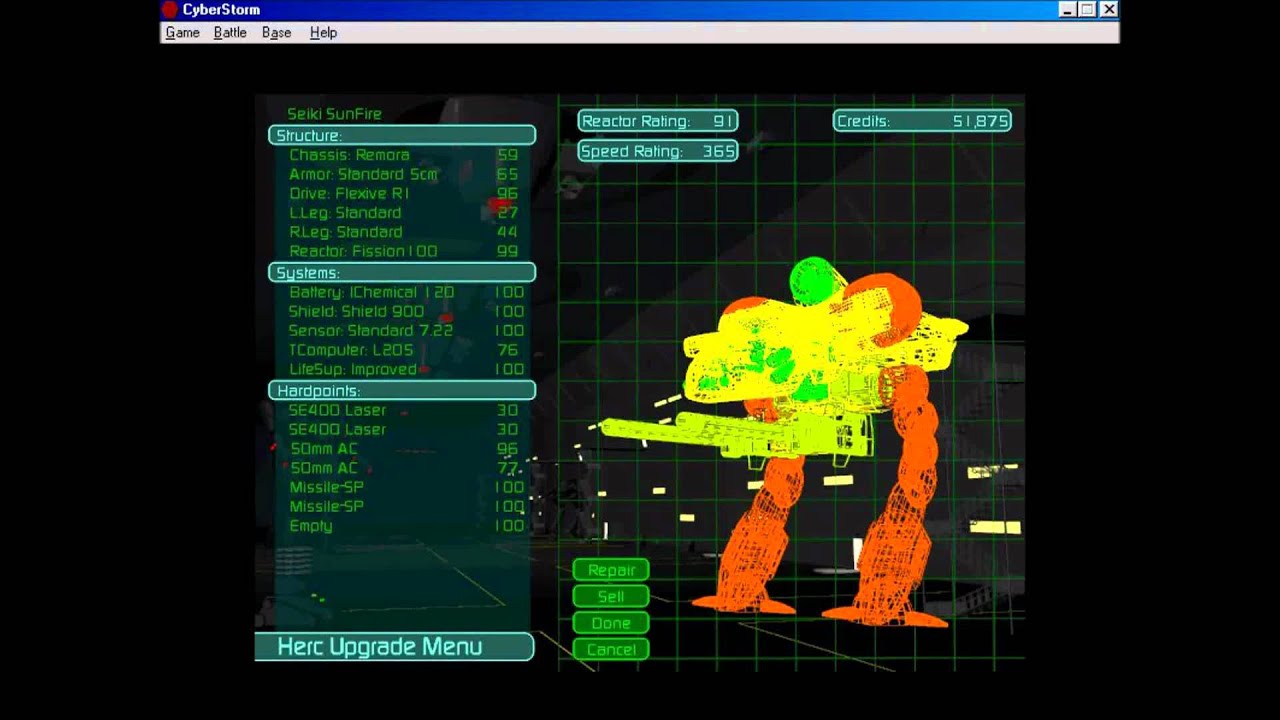Select the Empty hardpoint slot
Screen dimensions: 1280x720
click(406, 525)
